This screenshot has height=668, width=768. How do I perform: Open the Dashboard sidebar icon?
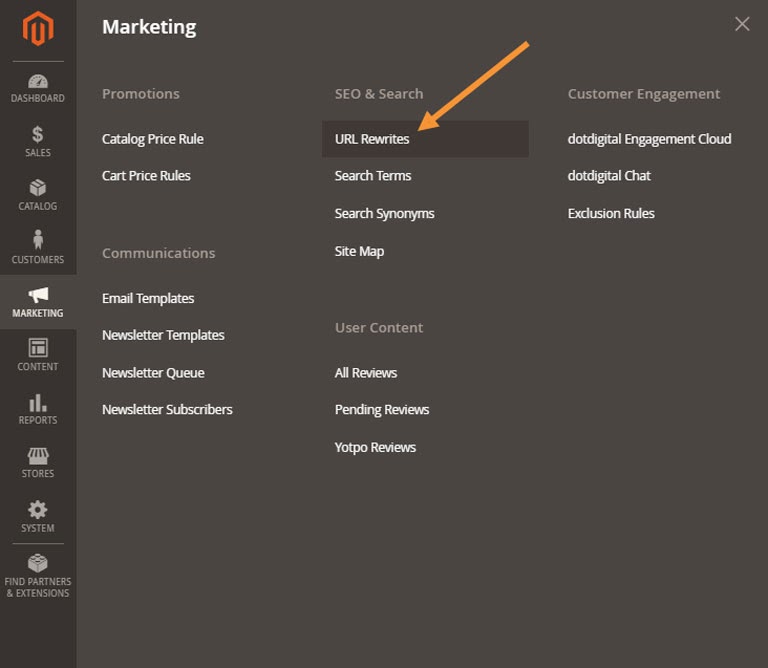coord(38,81)
